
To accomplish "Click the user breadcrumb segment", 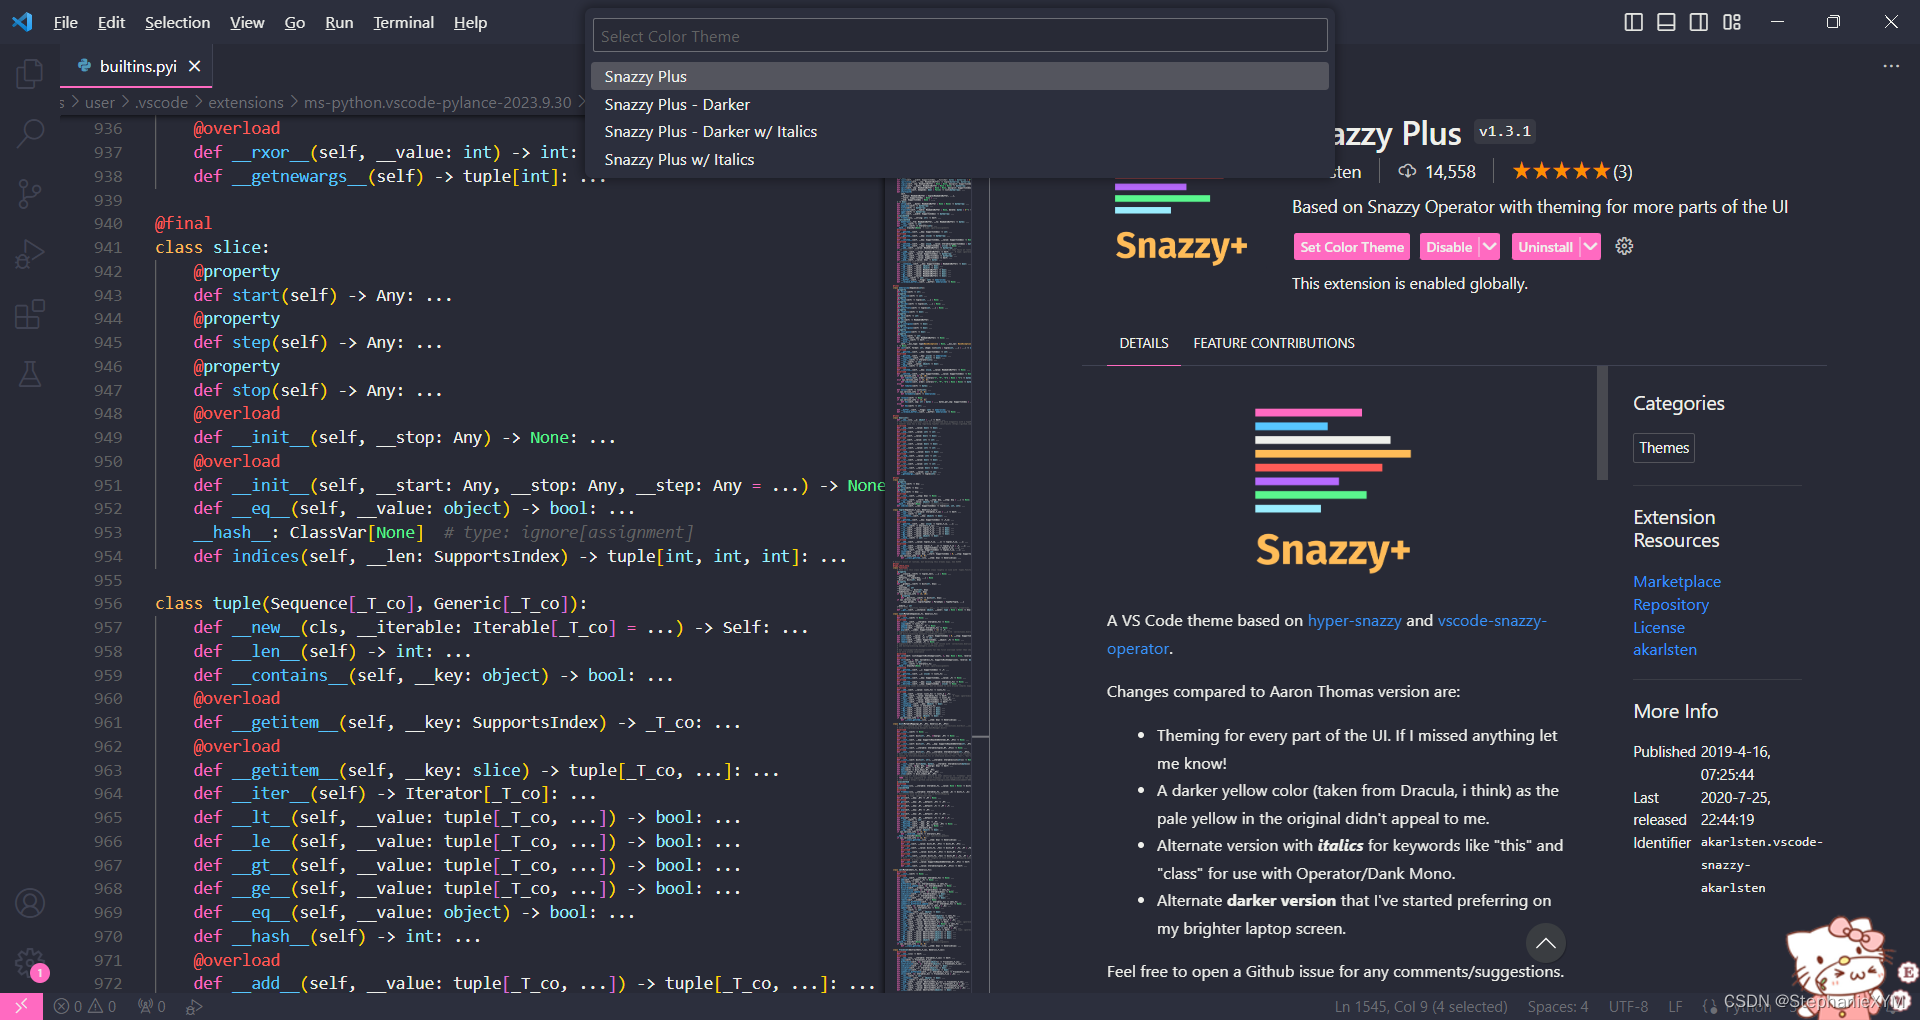I will (100, 102).
